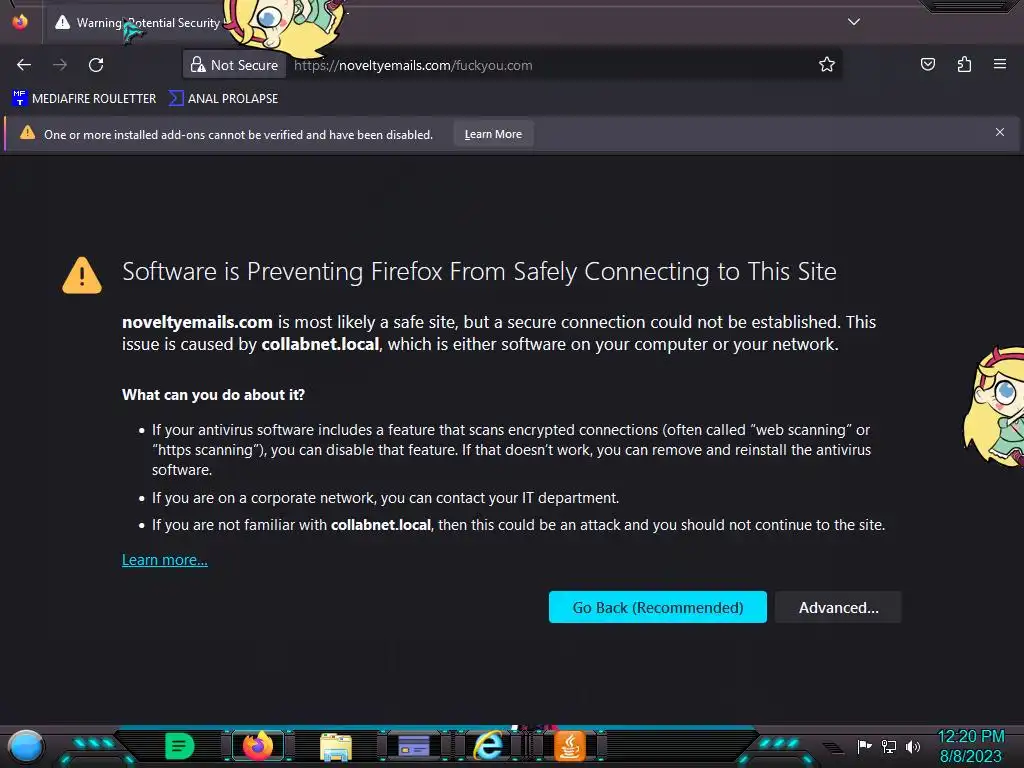
Task: Reload the current page
Action: click(x=96, y=65)
